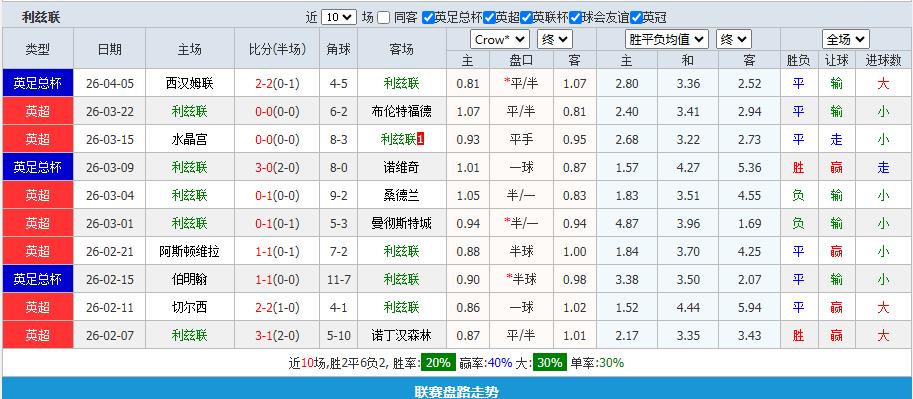Image resolution: width=913 pixels, height=399 pixels.
Task: Click handicap 一球 in 诺维奇 row
Action: click(x=522, y=167)
